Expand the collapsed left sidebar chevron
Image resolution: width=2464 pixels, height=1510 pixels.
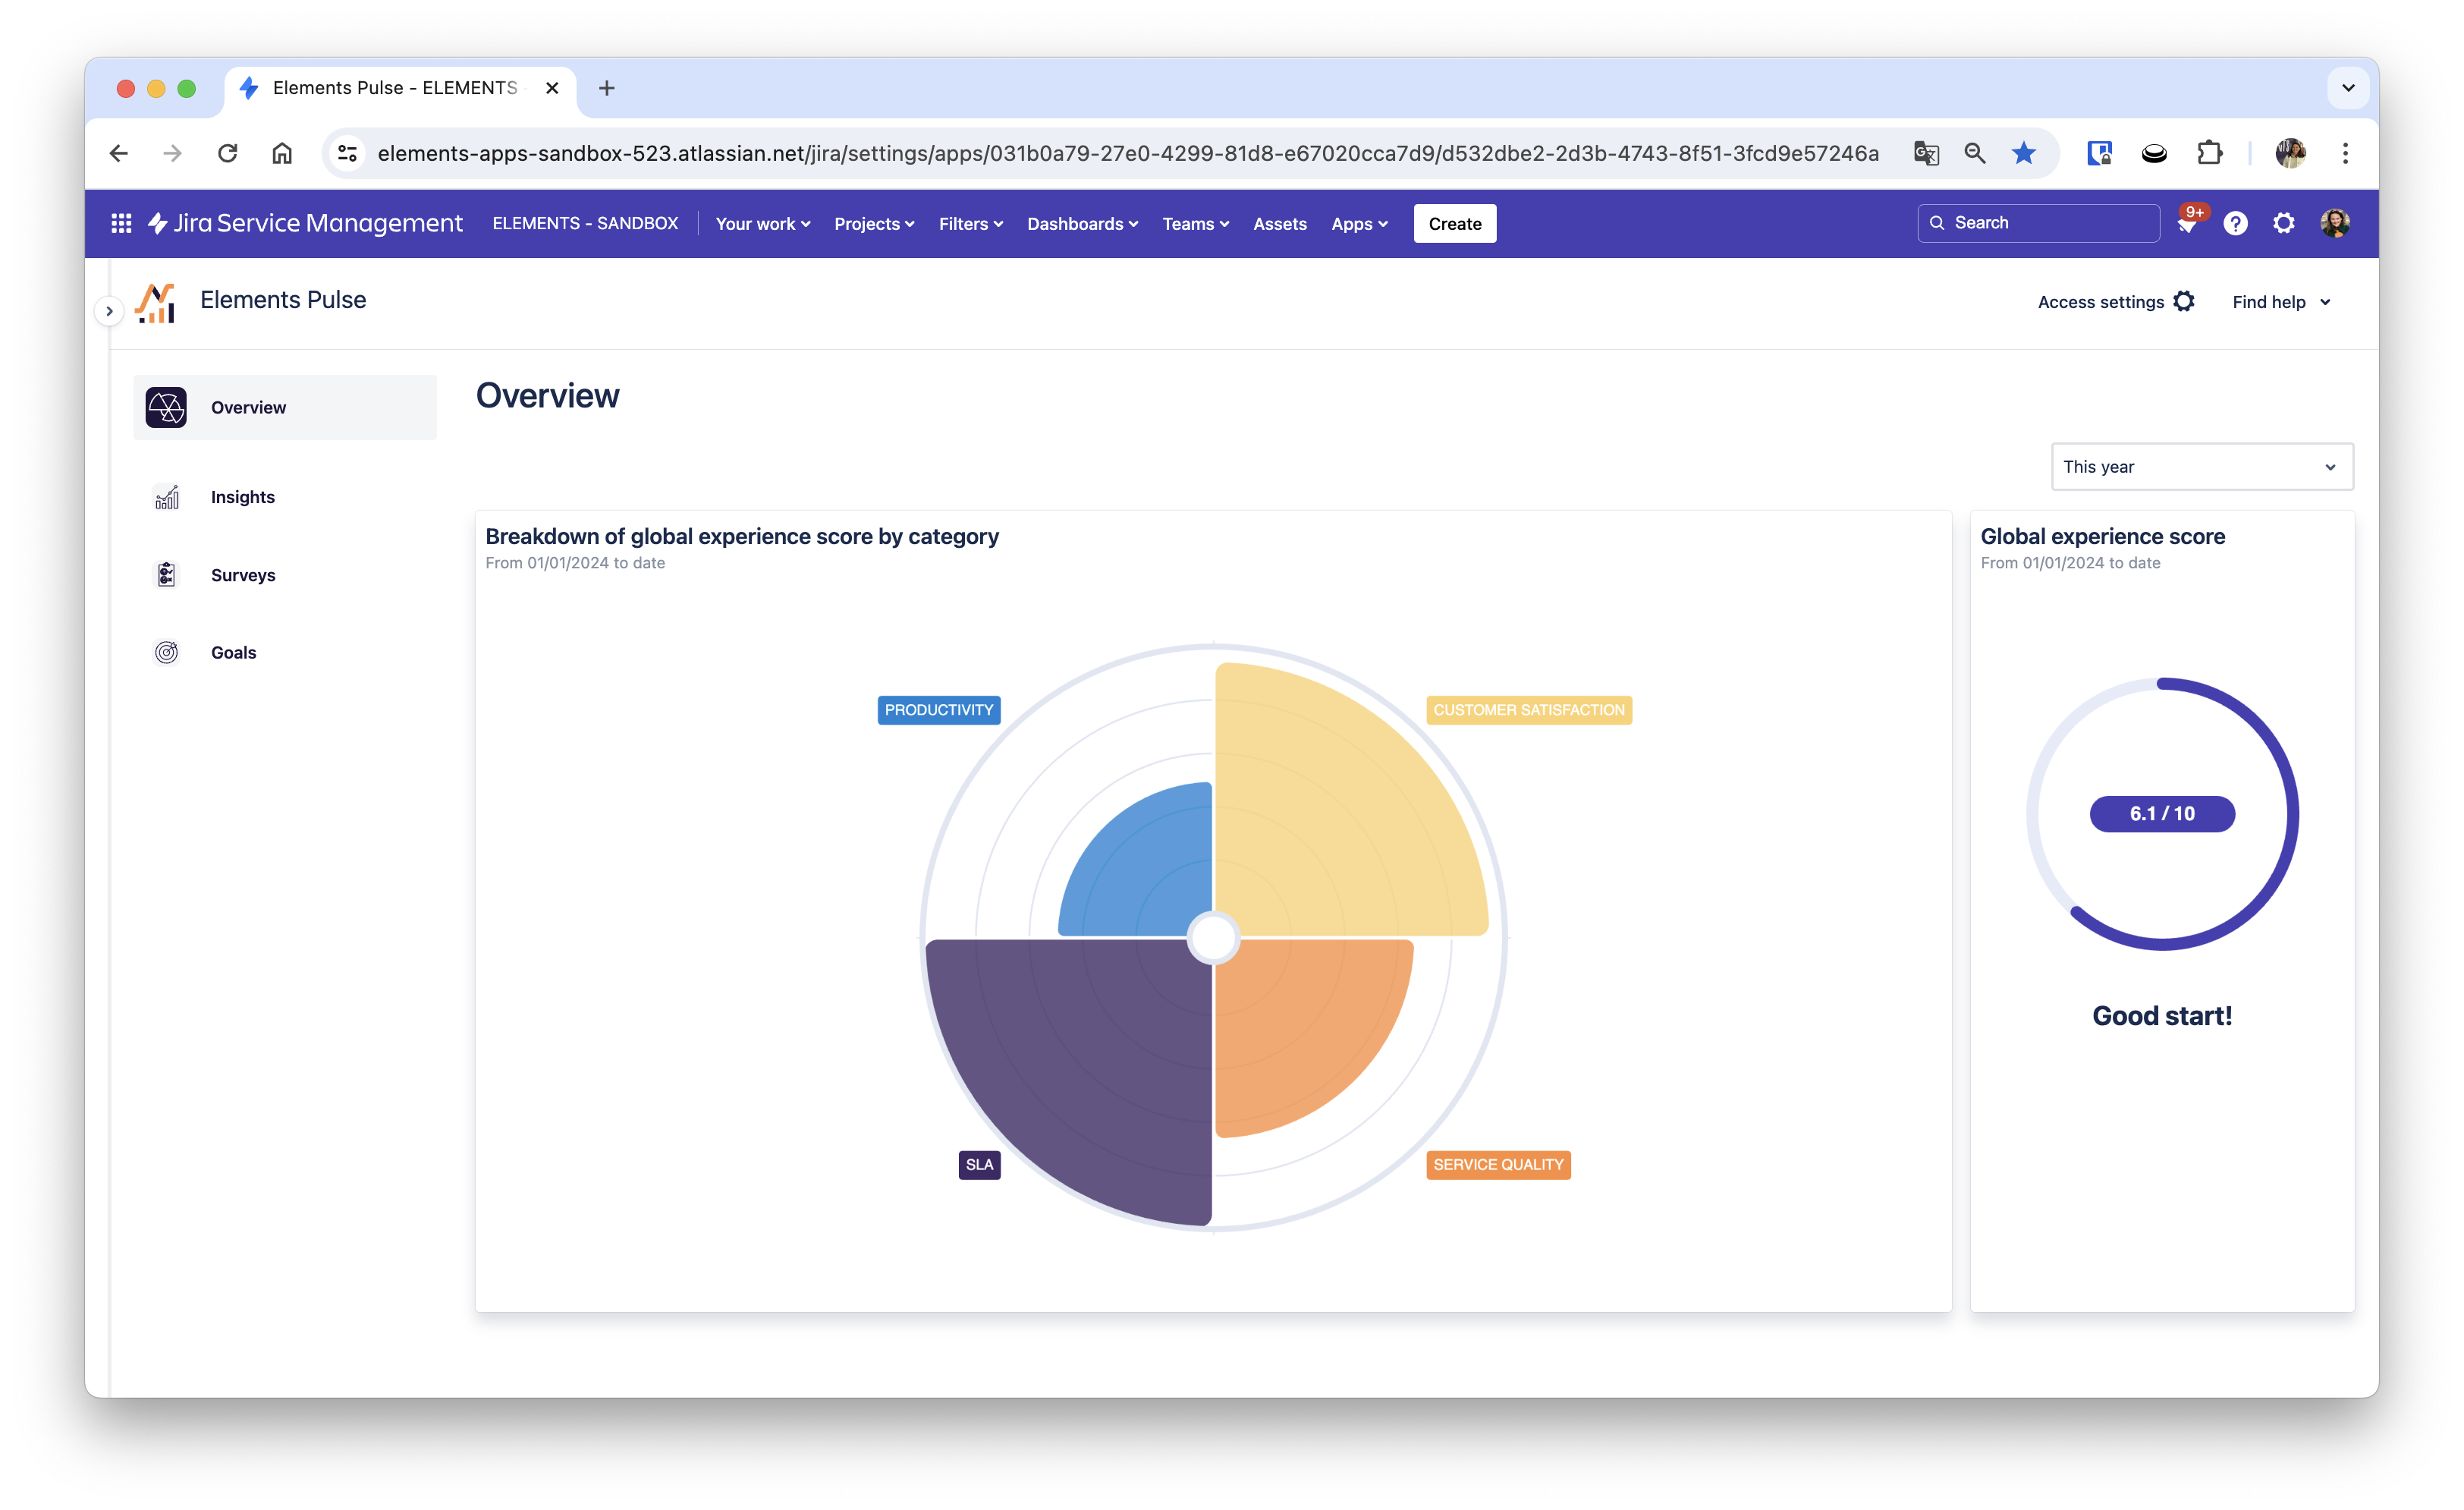109,311
